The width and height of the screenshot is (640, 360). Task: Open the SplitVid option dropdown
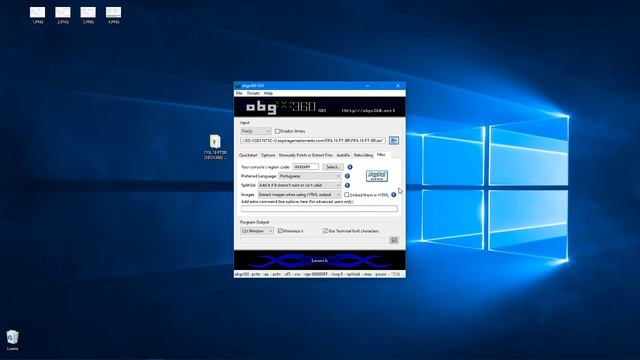click(x=300, y=185)
